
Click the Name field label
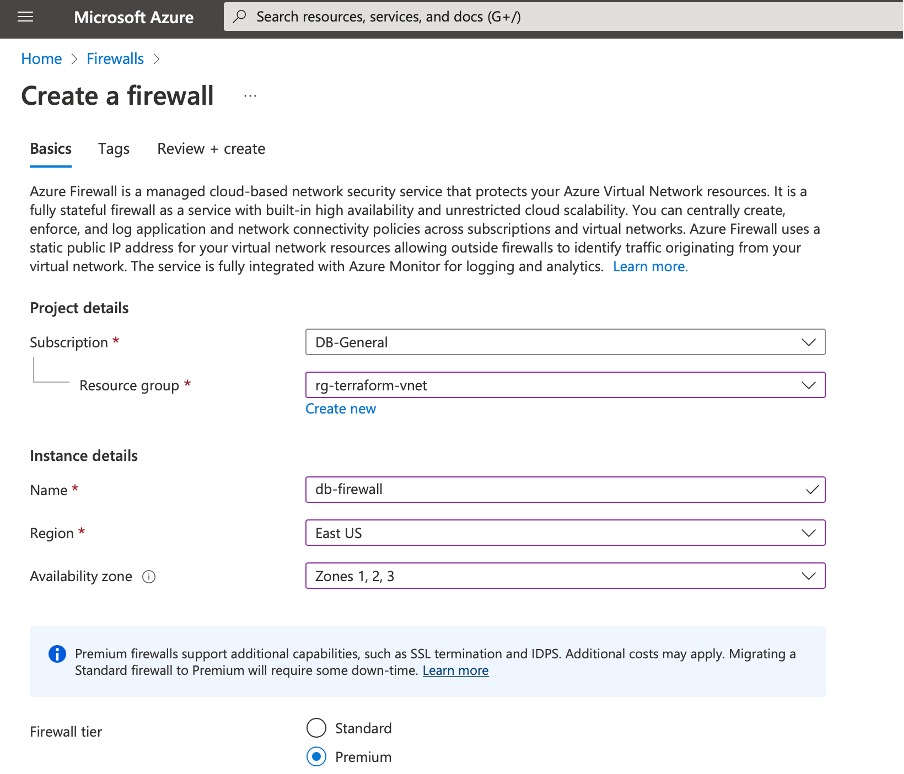(48, 490)
